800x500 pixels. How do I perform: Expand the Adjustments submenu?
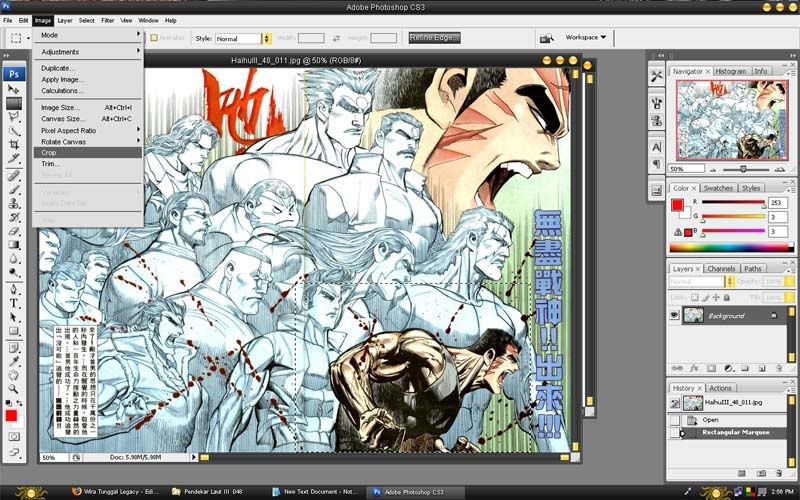[88, 52]
